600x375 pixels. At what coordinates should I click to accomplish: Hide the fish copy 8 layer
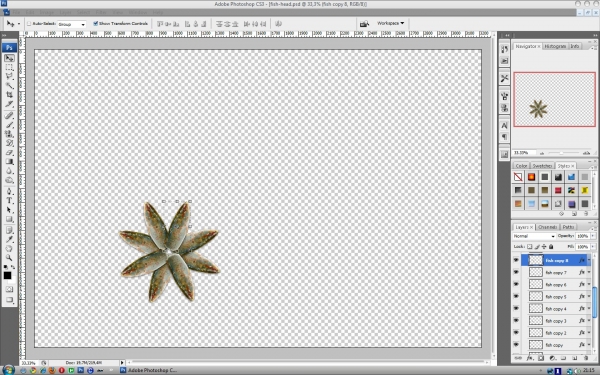pyautogui.click(x=516, y=260)
